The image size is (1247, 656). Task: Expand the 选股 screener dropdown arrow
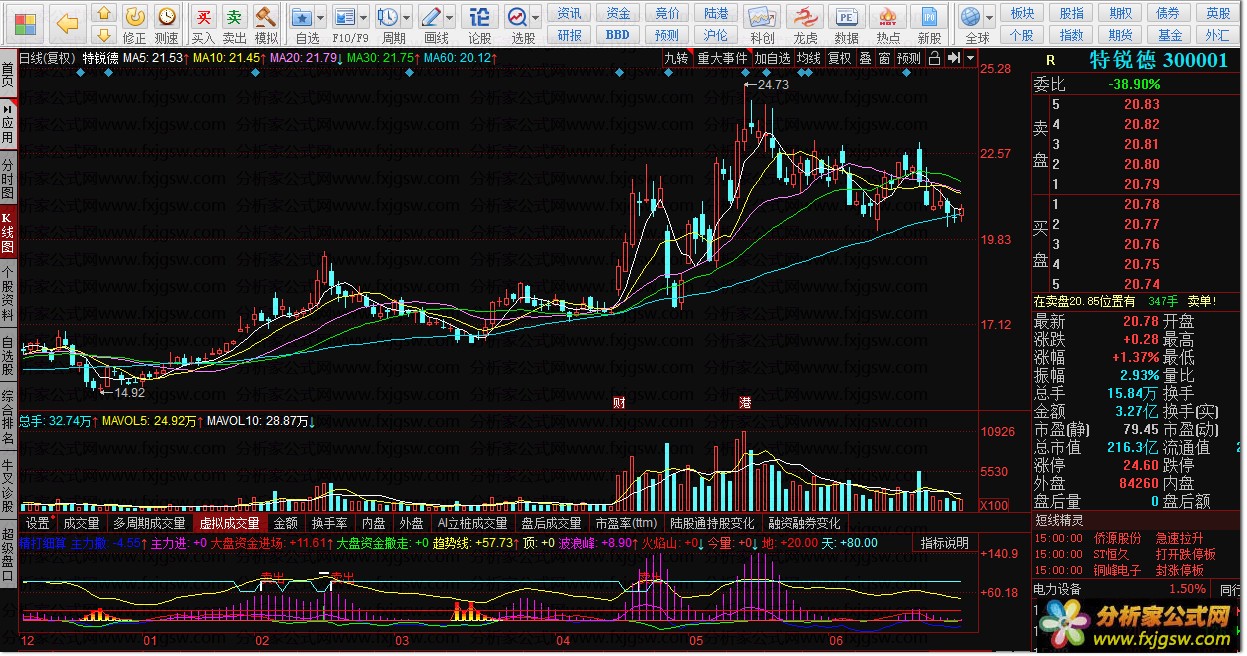point(536,18)
